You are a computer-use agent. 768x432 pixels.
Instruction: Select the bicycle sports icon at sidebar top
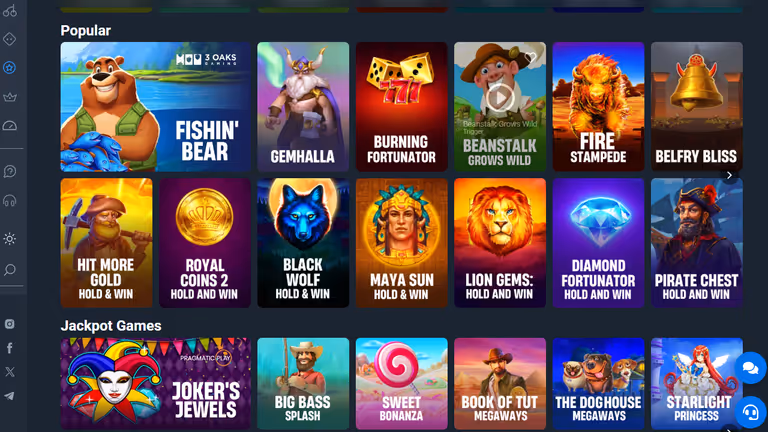[x=10, y=10]
